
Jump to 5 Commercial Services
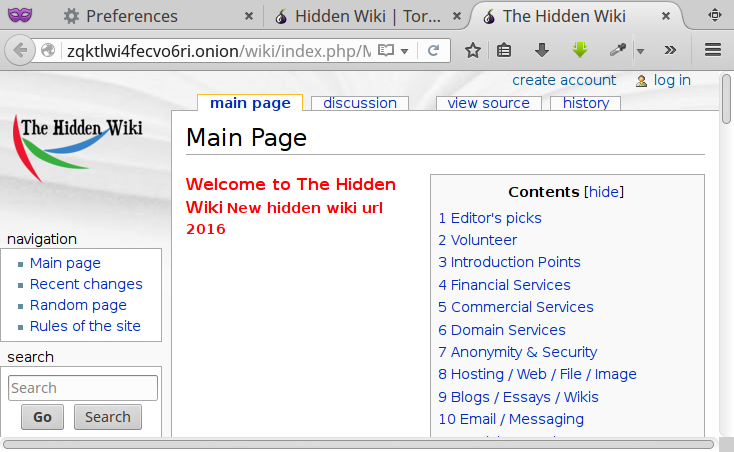tap(516, 307)
